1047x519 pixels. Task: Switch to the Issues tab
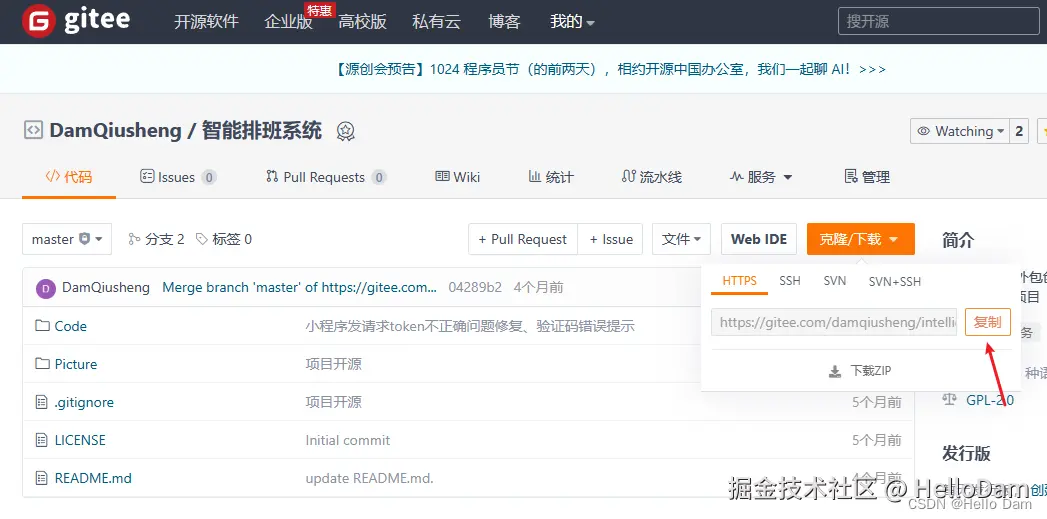click(x=178, y=177)
